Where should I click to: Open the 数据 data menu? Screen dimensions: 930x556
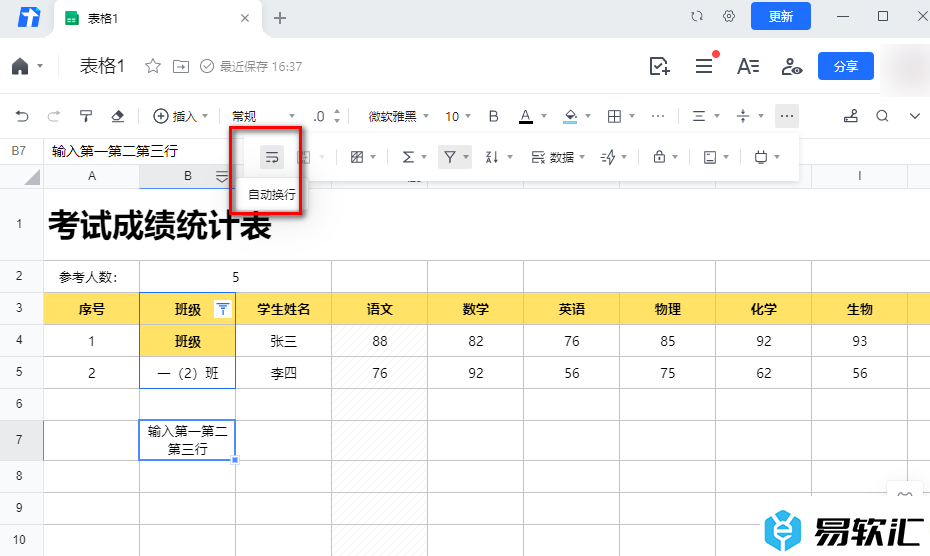558,157
